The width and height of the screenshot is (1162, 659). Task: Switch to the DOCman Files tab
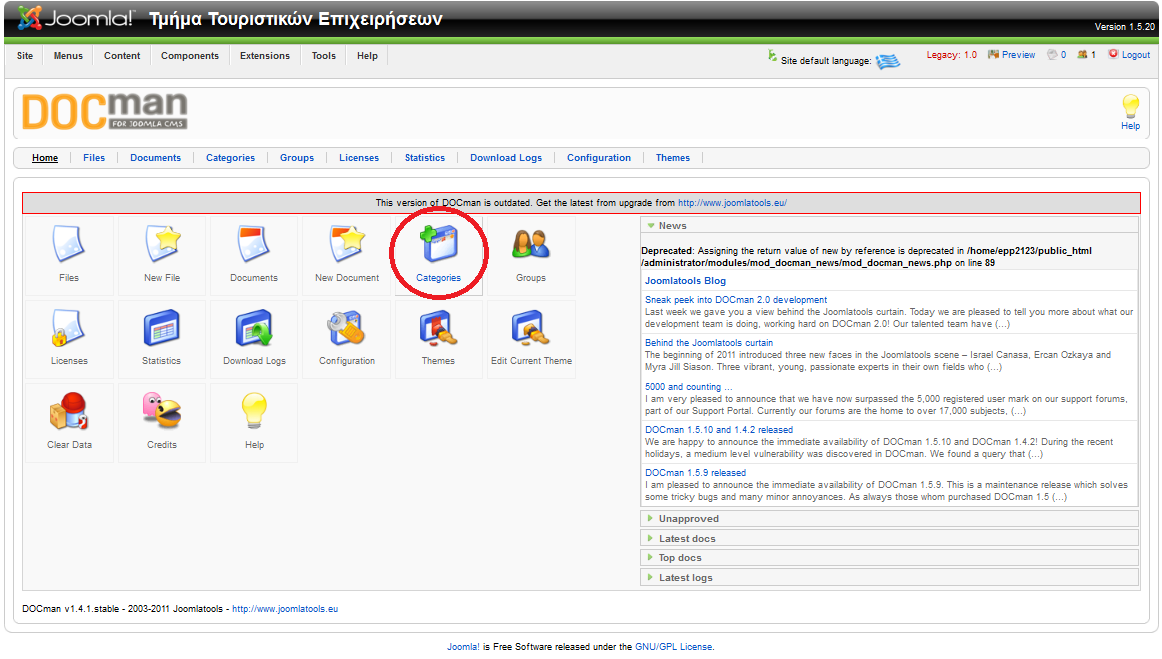(94, 158)
